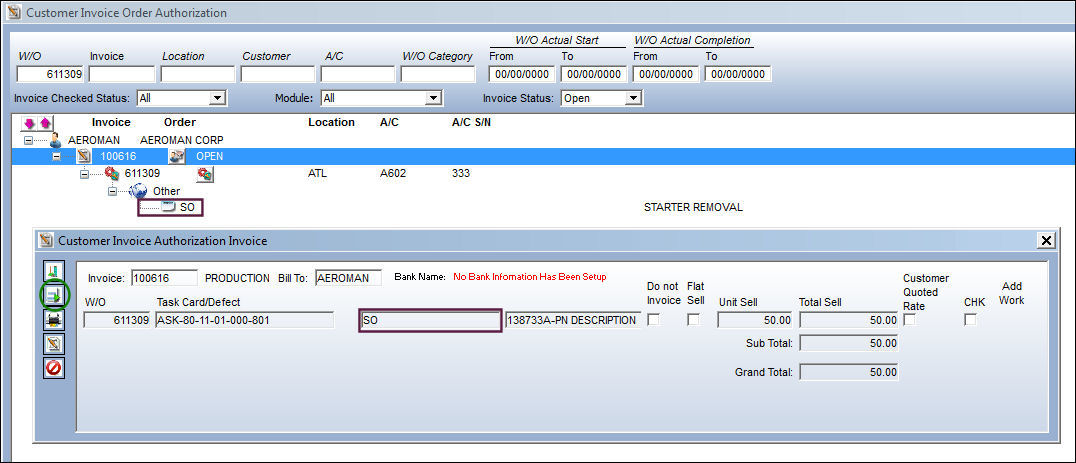Click the printer icon in invoice toolbar
Viewport: 1076px width, 463px height.
pyautogui.click(x=54, y=320)
